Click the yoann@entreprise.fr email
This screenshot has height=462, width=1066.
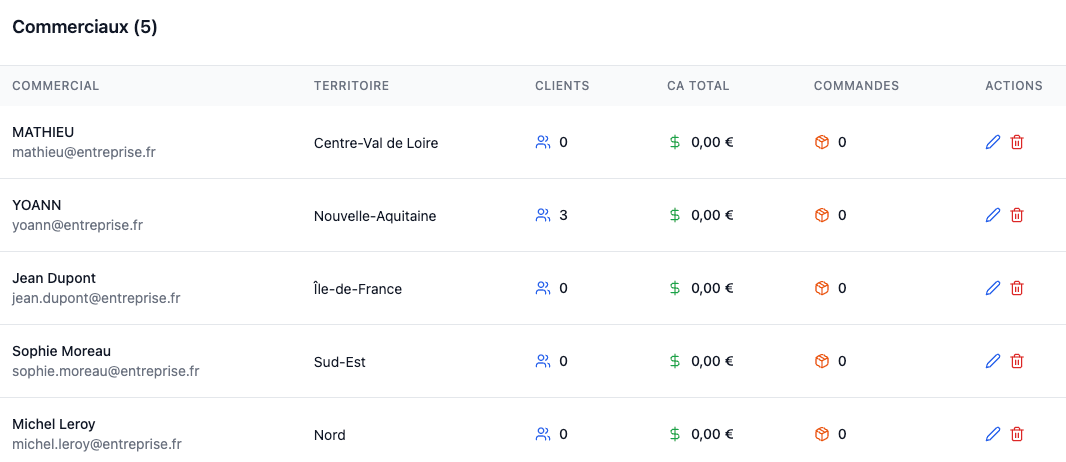pyautogui.click(x=77, y=225)
